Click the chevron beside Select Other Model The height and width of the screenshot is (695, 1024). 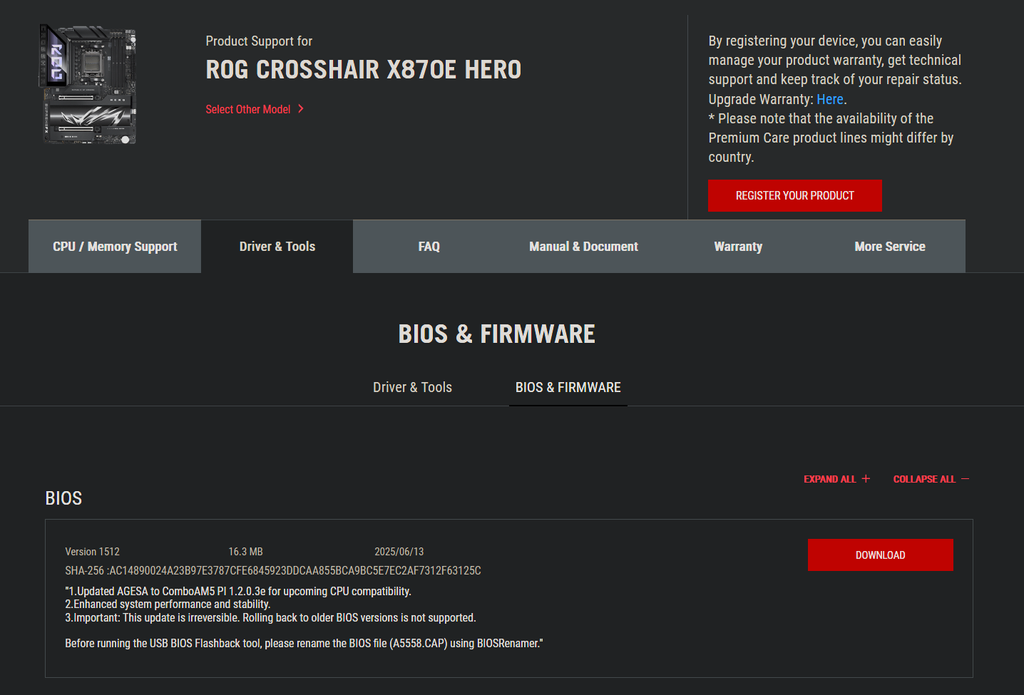coord(300,109)
